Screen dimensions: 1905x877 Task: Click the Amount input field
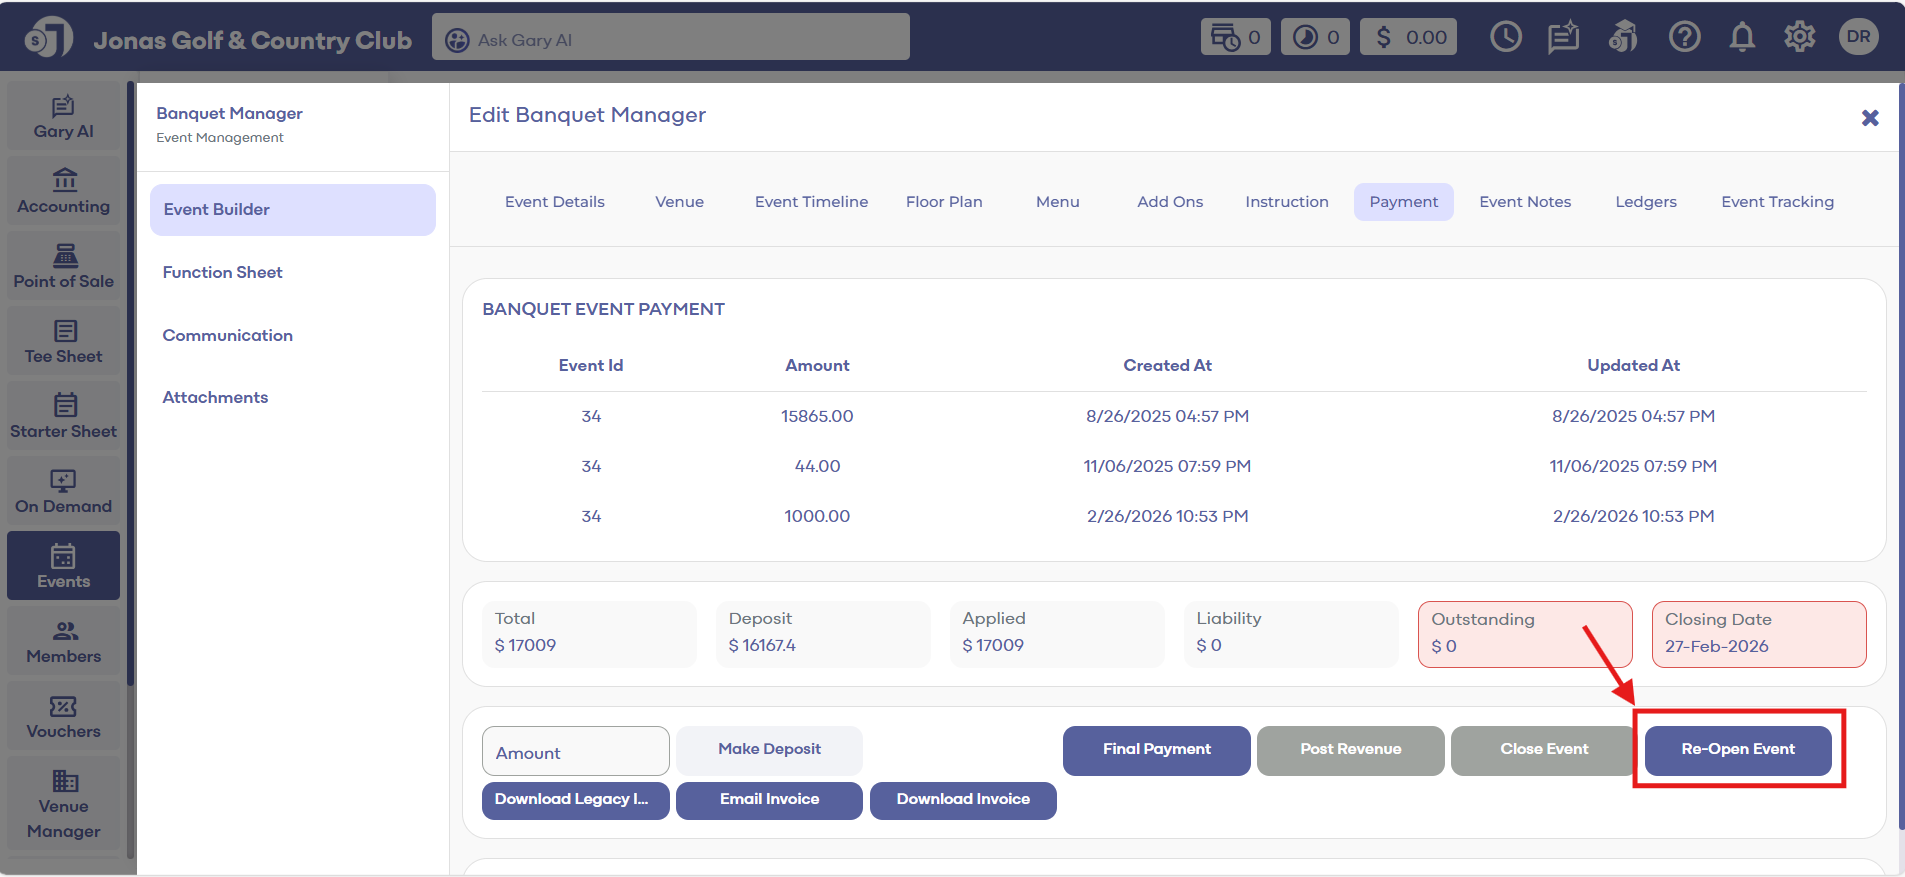[x=575, y=752]
